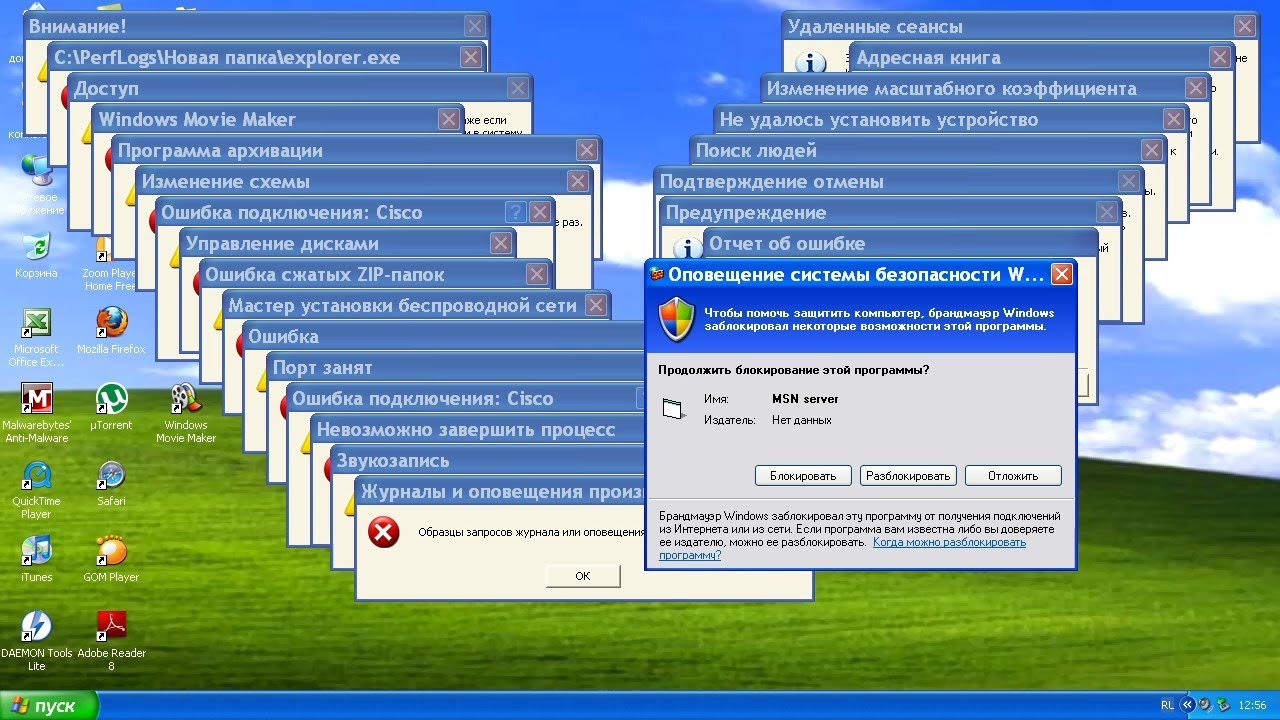This screenshot has width=1280, height=720.
Task: Choose Блокировать in the firewall alert
Action: pyautogui.click(x=803, y=476)
